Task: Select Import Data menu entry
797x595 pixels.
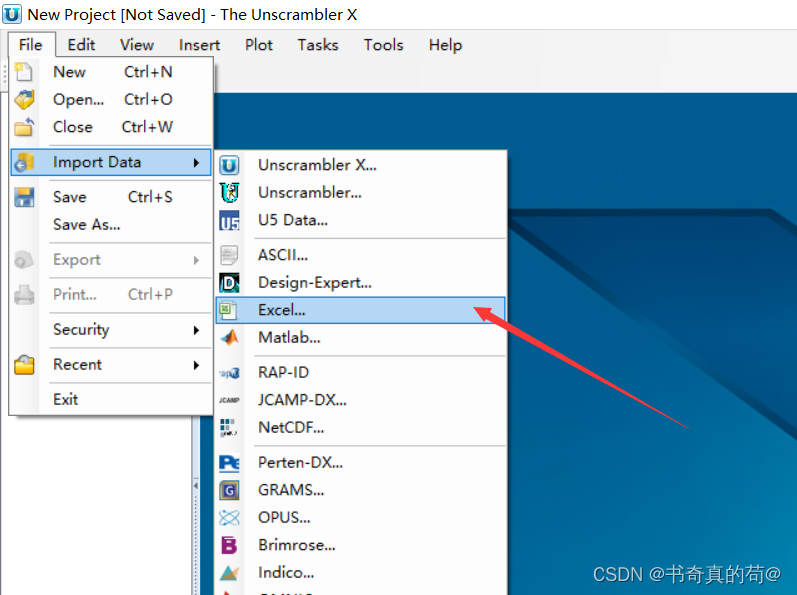Action: pos(111,163)
